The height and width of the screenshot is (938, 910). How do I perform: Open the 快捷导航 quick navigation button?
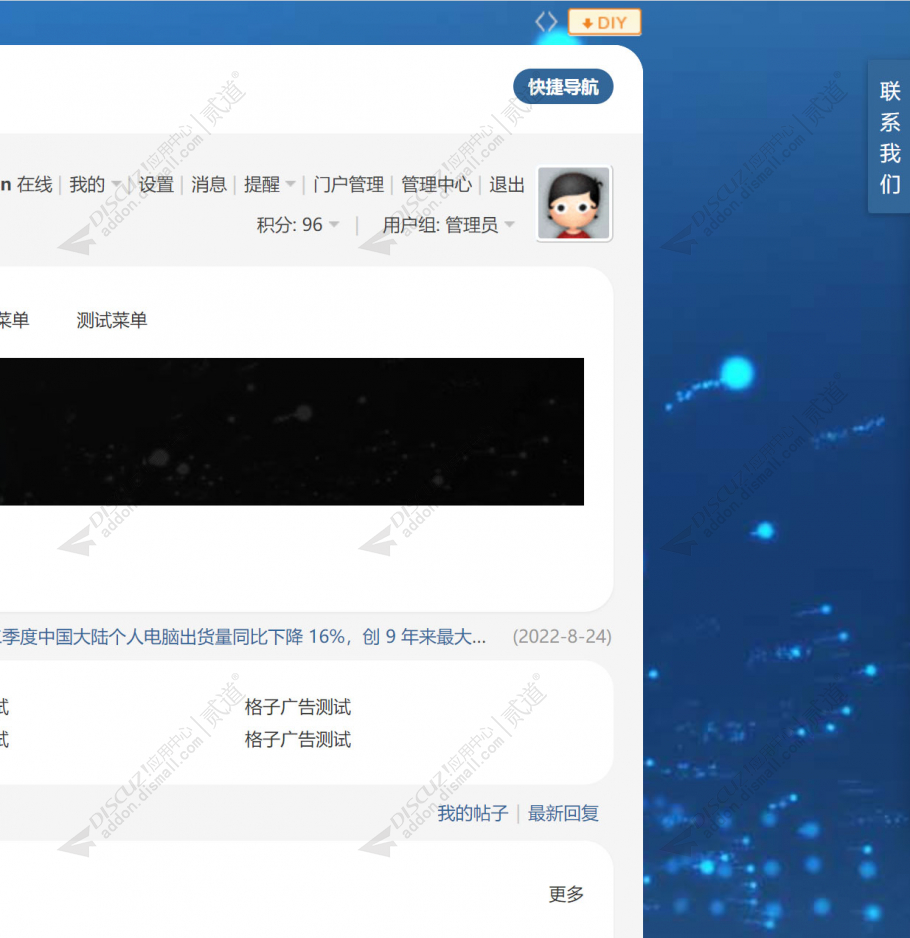tap(563, 87)
